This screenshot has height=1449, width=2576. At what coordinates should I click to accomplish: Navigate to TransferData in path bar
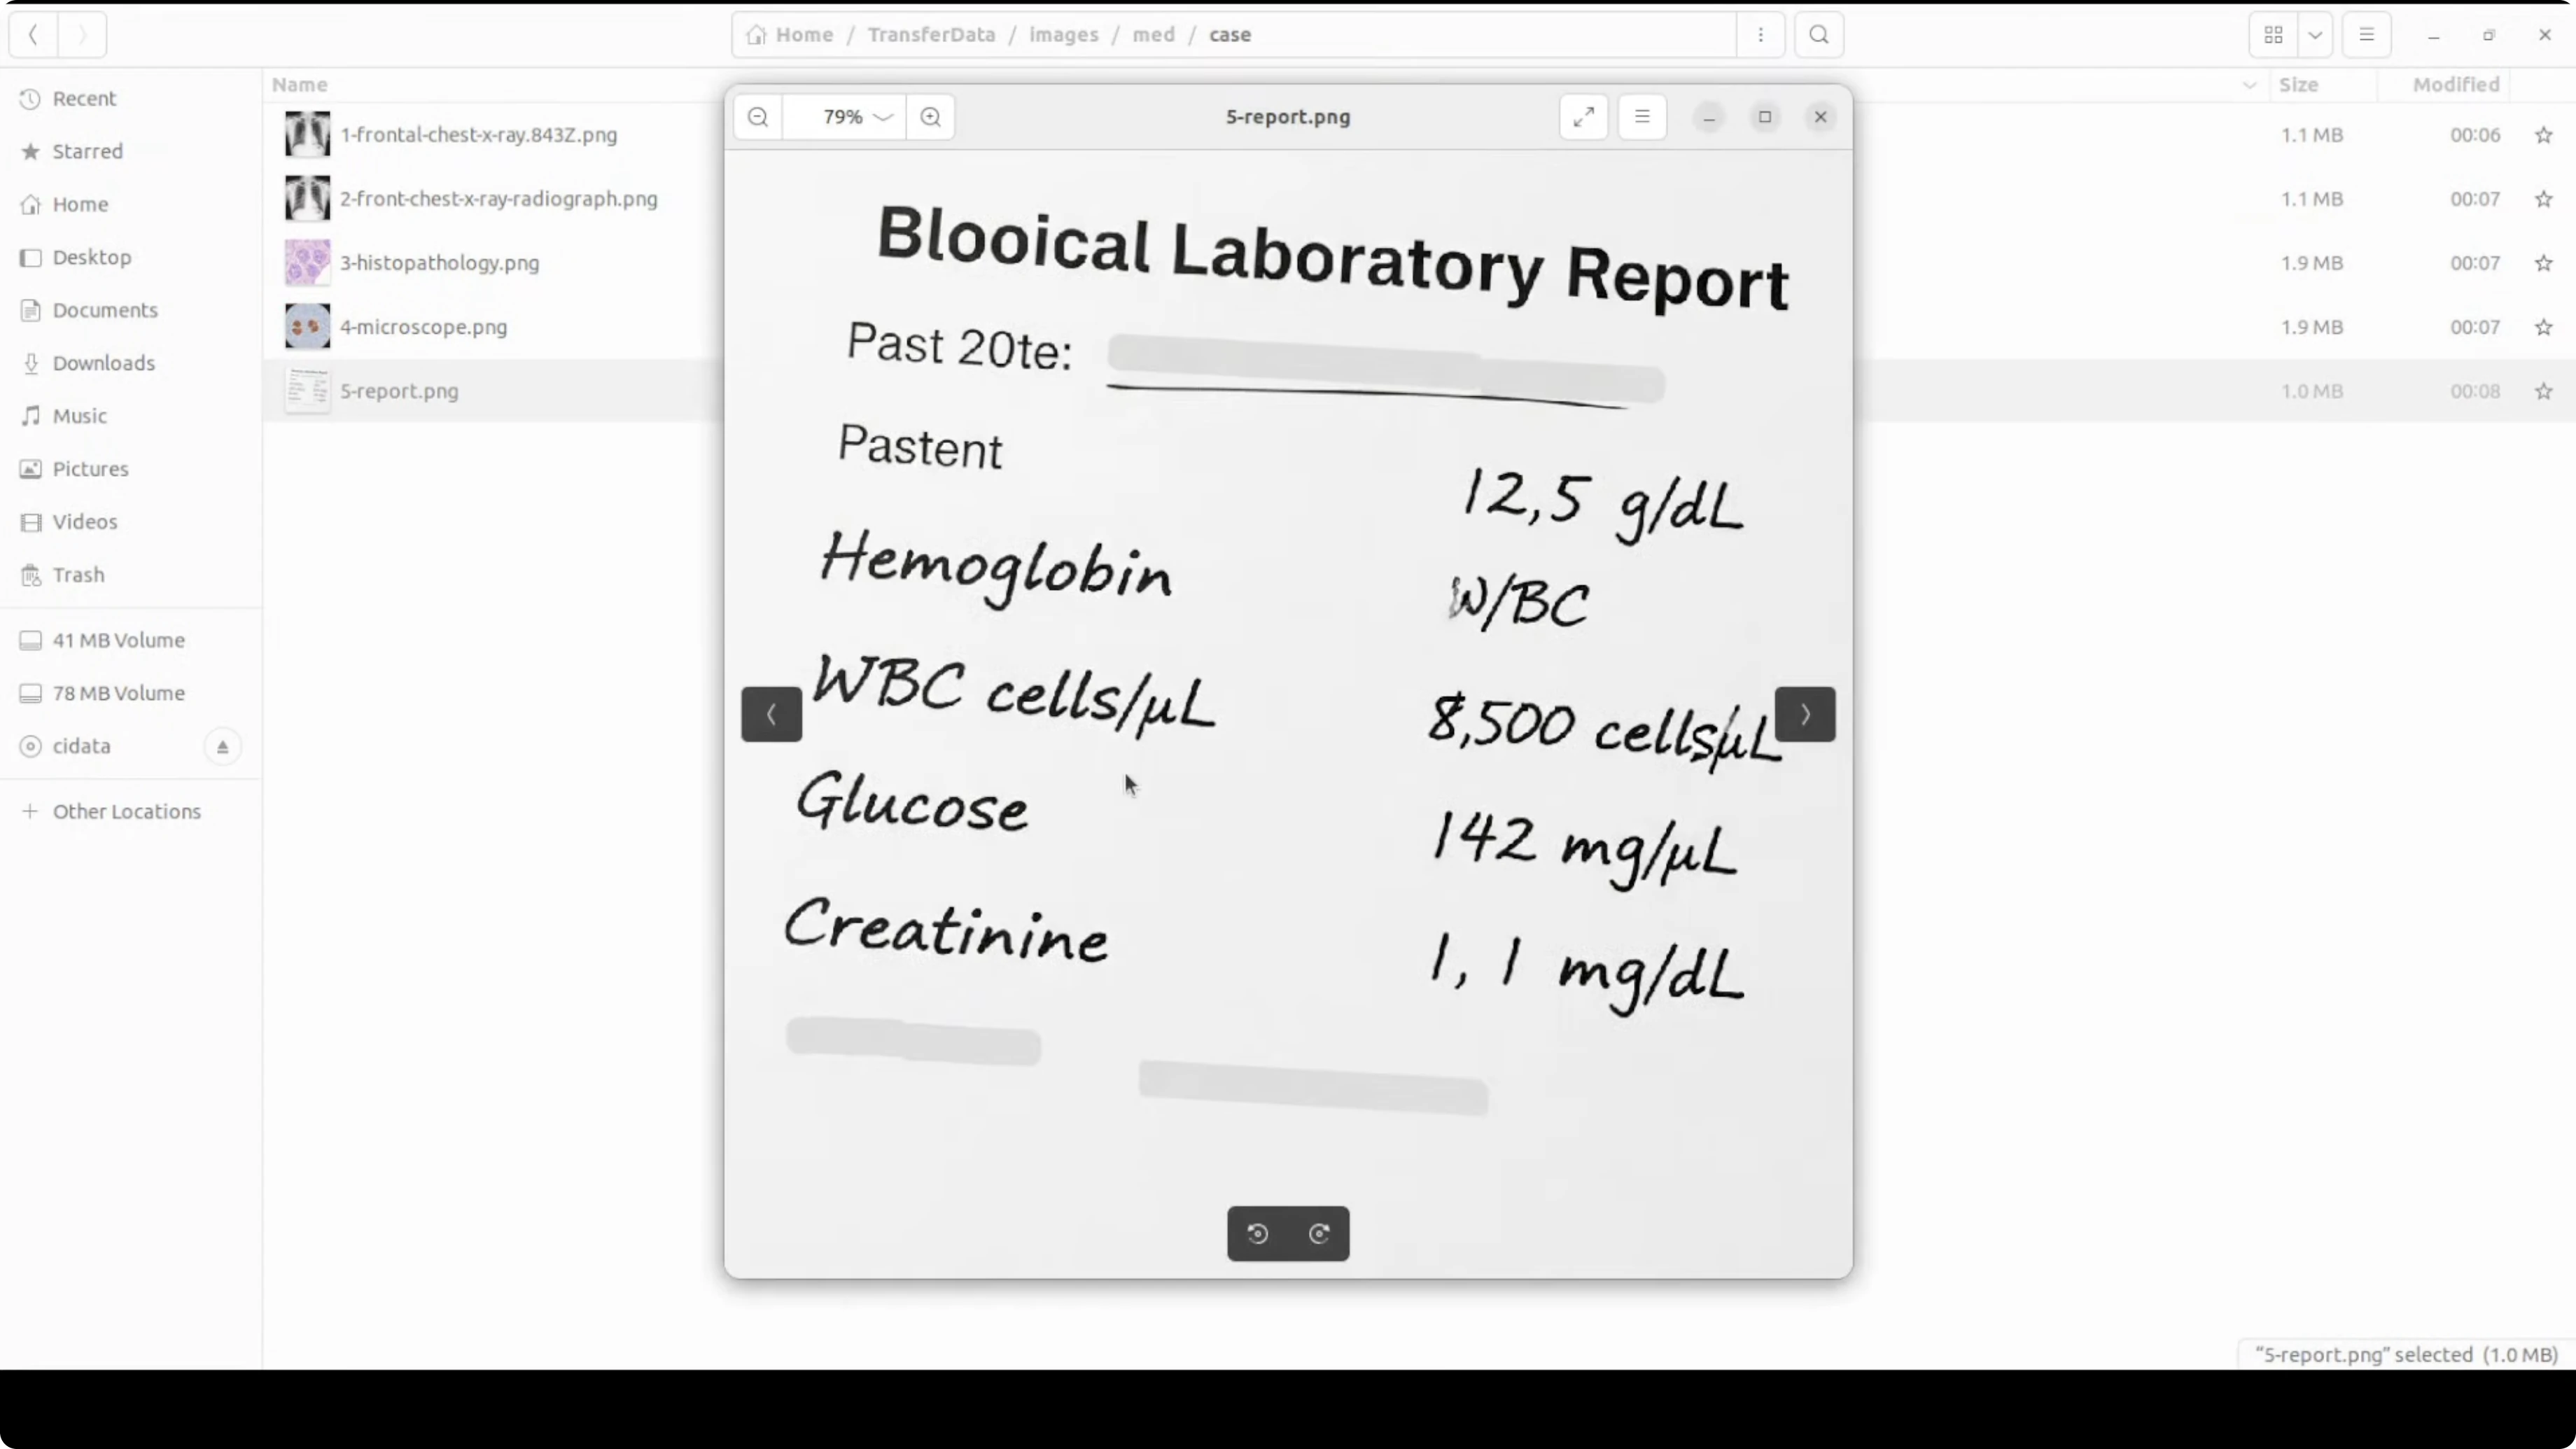930,35
